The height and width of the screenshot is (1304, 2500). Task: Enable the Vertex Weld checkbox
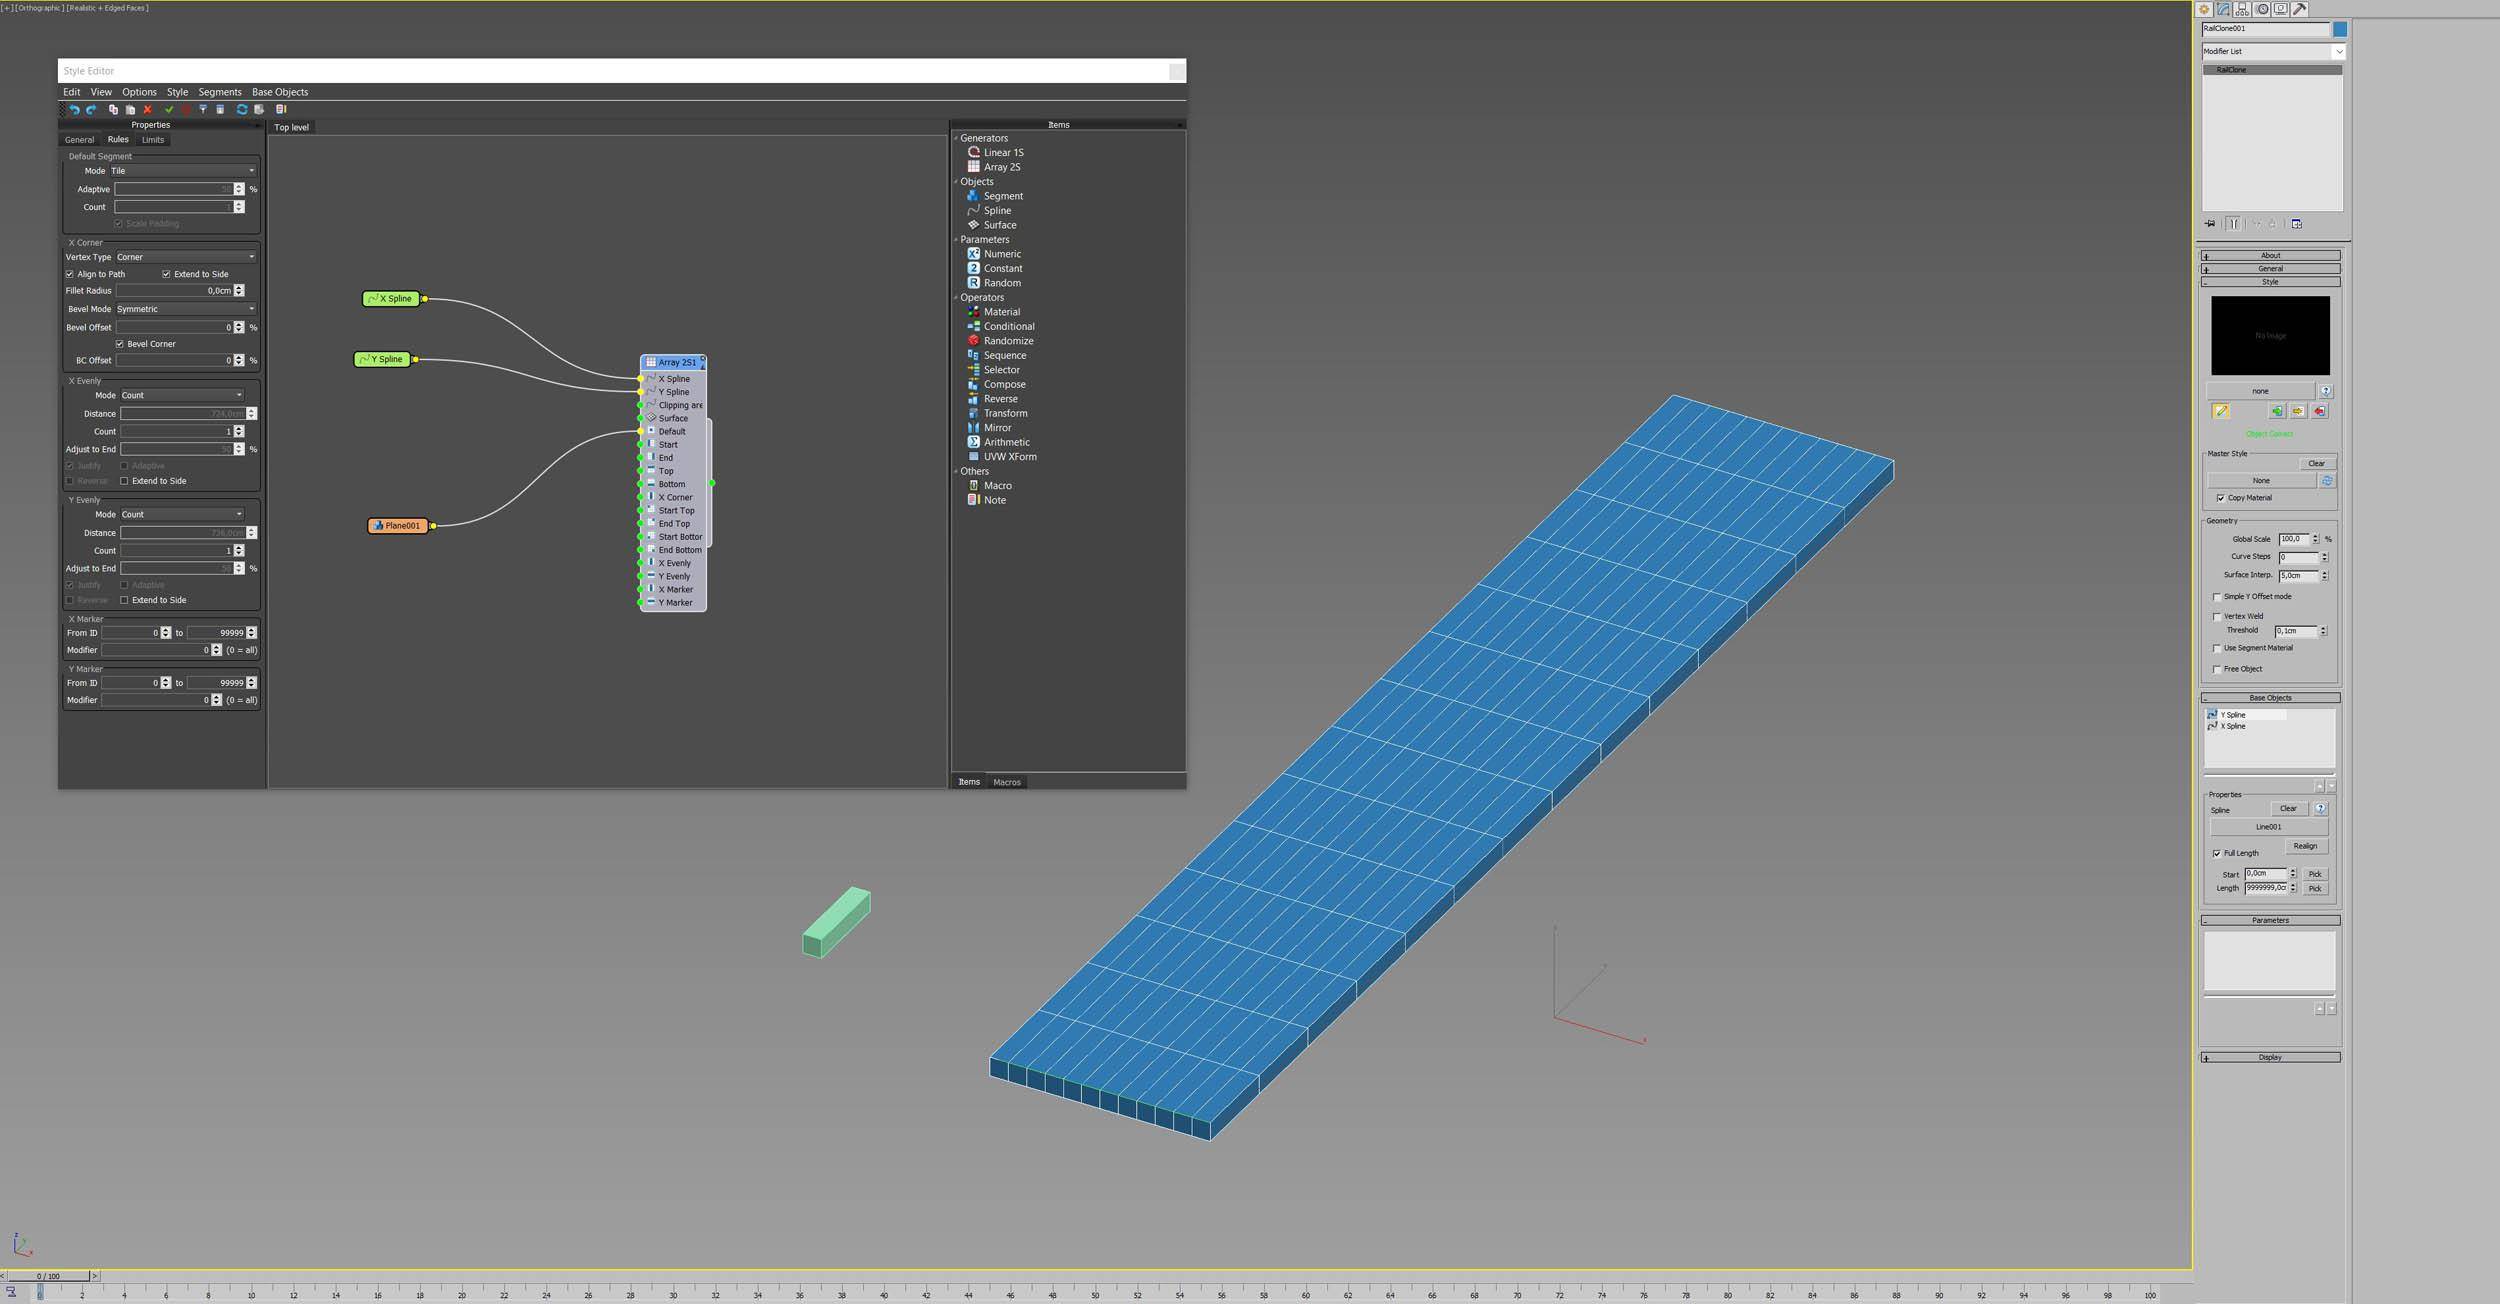2217,616
